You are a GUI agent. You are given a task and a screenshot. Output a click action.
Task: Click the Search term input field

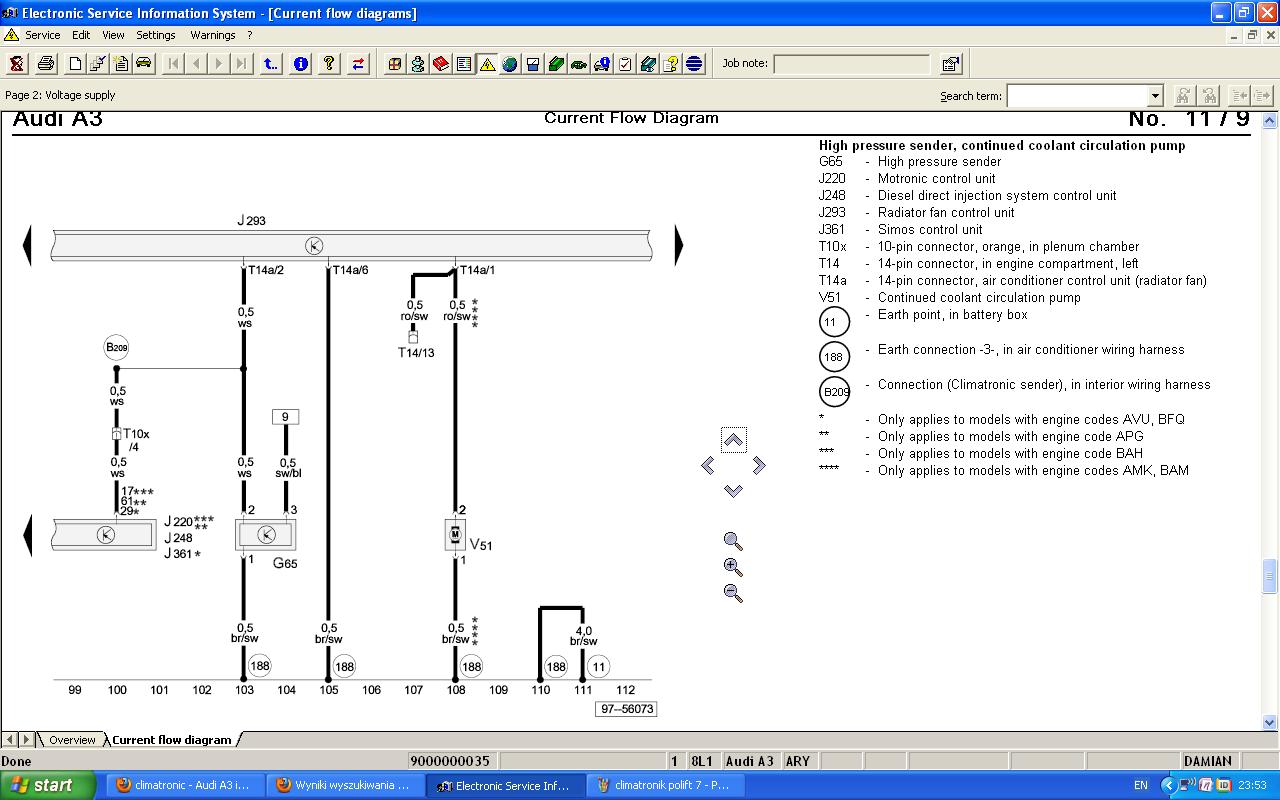[1078, 96]
